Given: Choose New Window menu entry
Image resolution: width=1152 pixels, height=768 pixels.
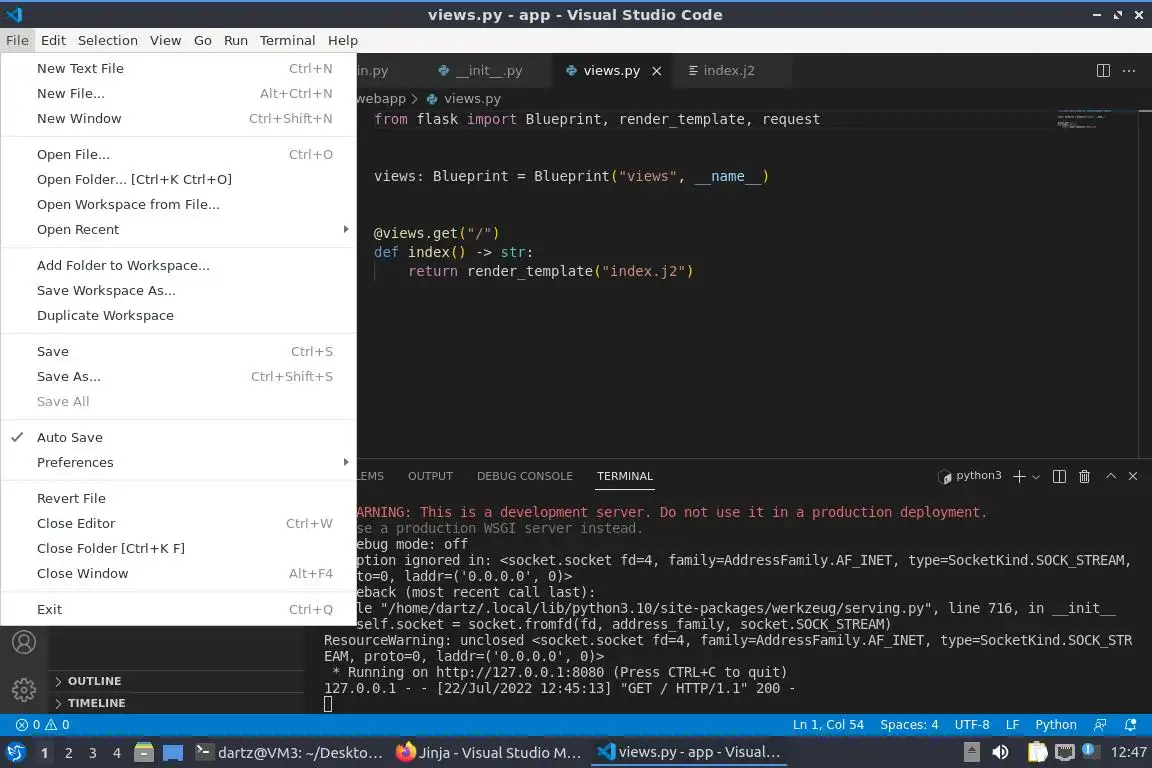Looking at the screenshot, I should pos(179,118).
